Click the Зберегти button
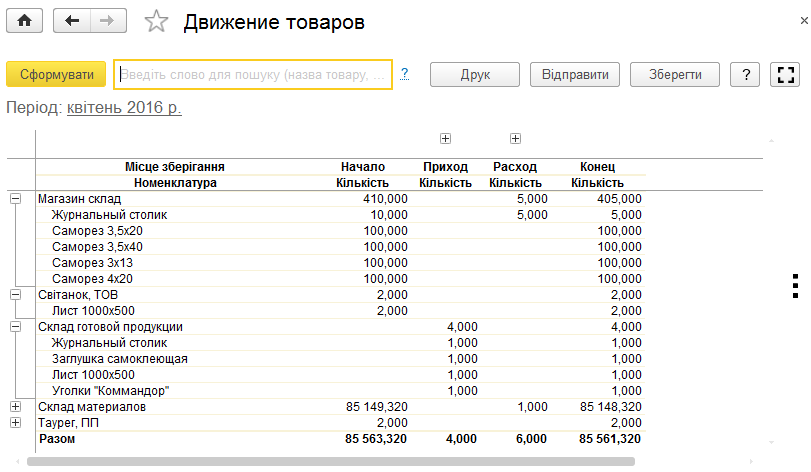Screen dimensions: 811x472 674,74
